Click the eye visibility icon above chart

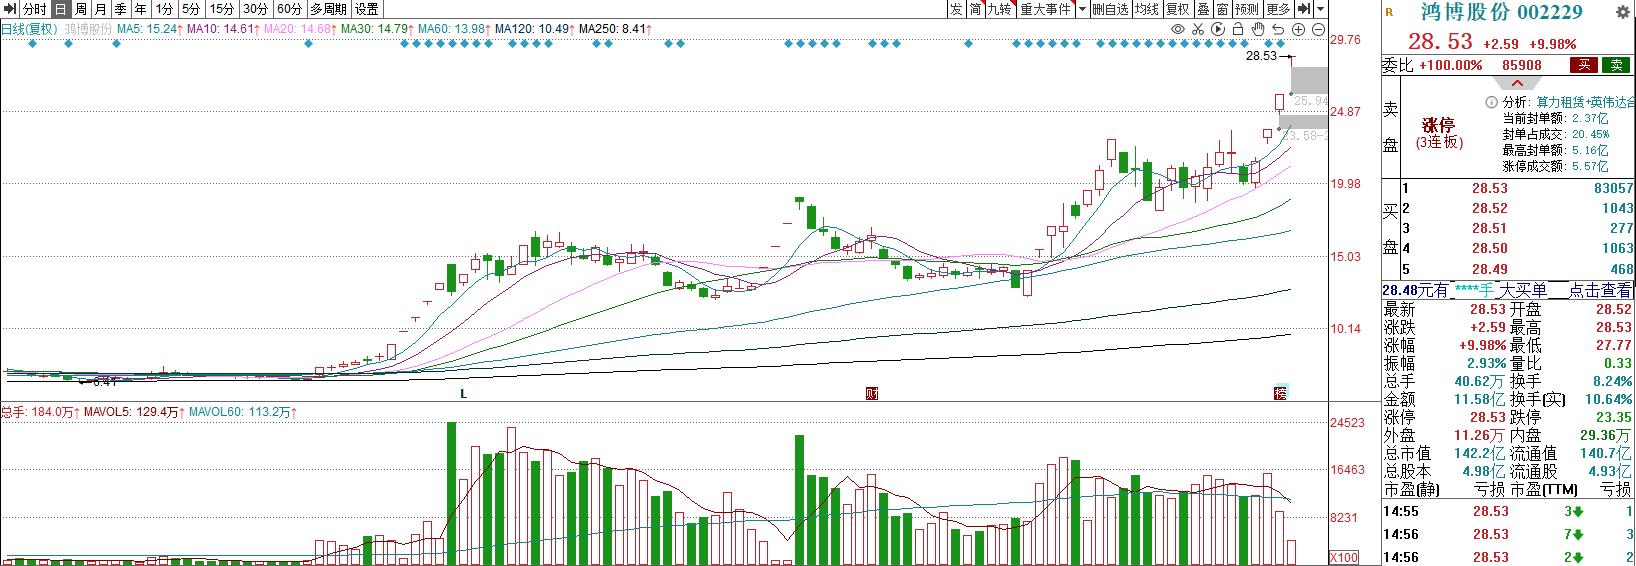[1178, 29]
